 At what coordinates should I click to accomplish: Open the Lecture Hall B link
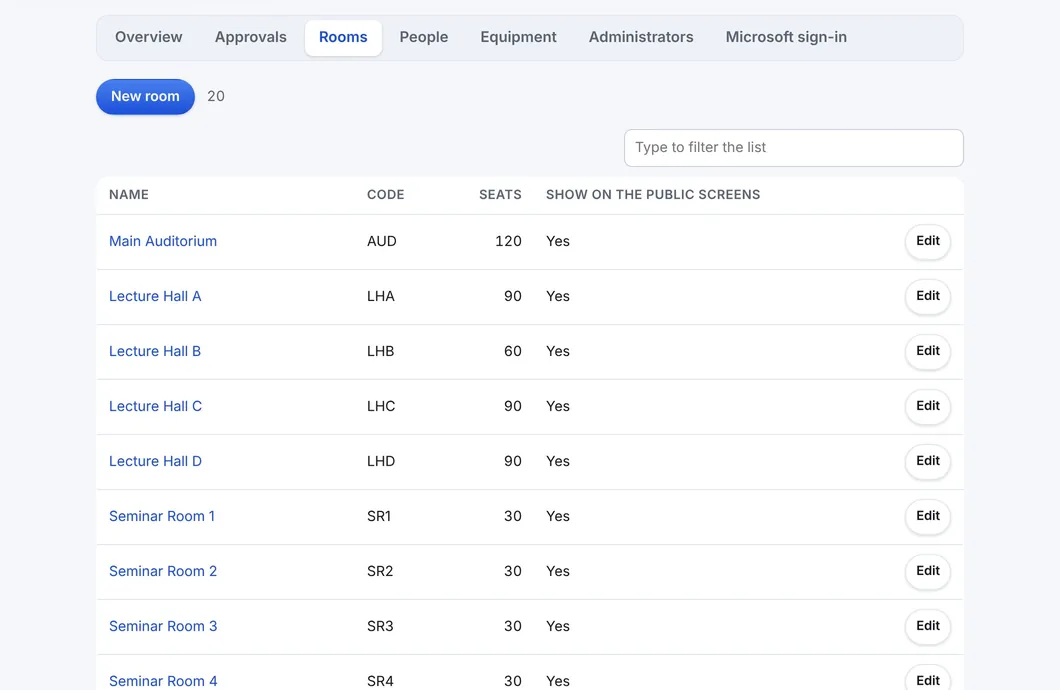tap(155, 351)
